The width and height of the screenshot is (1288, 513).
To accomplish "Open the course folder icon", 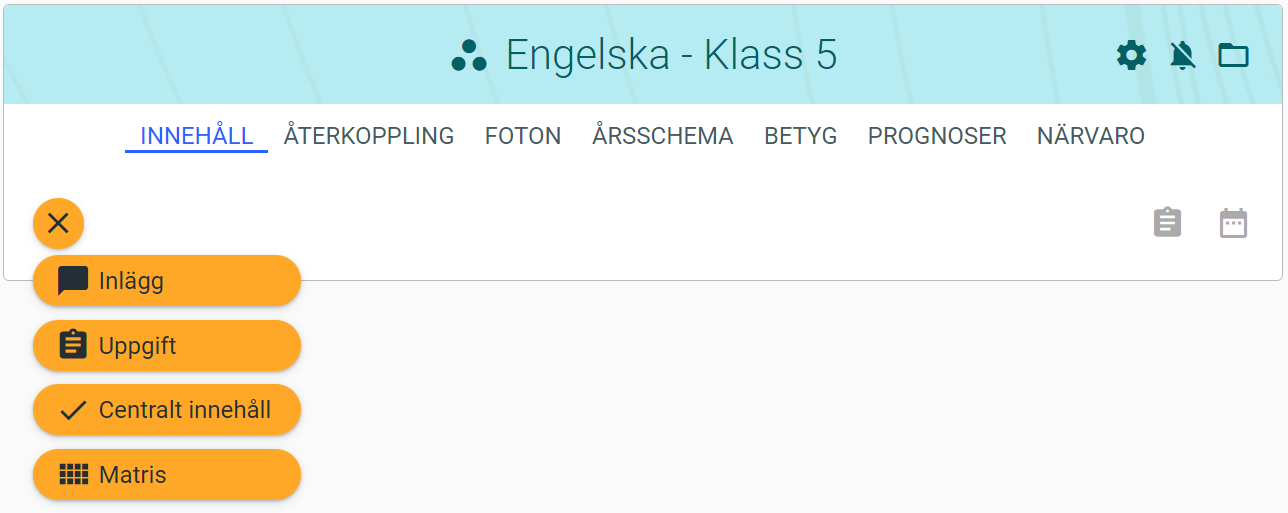I will [1233, 55].
